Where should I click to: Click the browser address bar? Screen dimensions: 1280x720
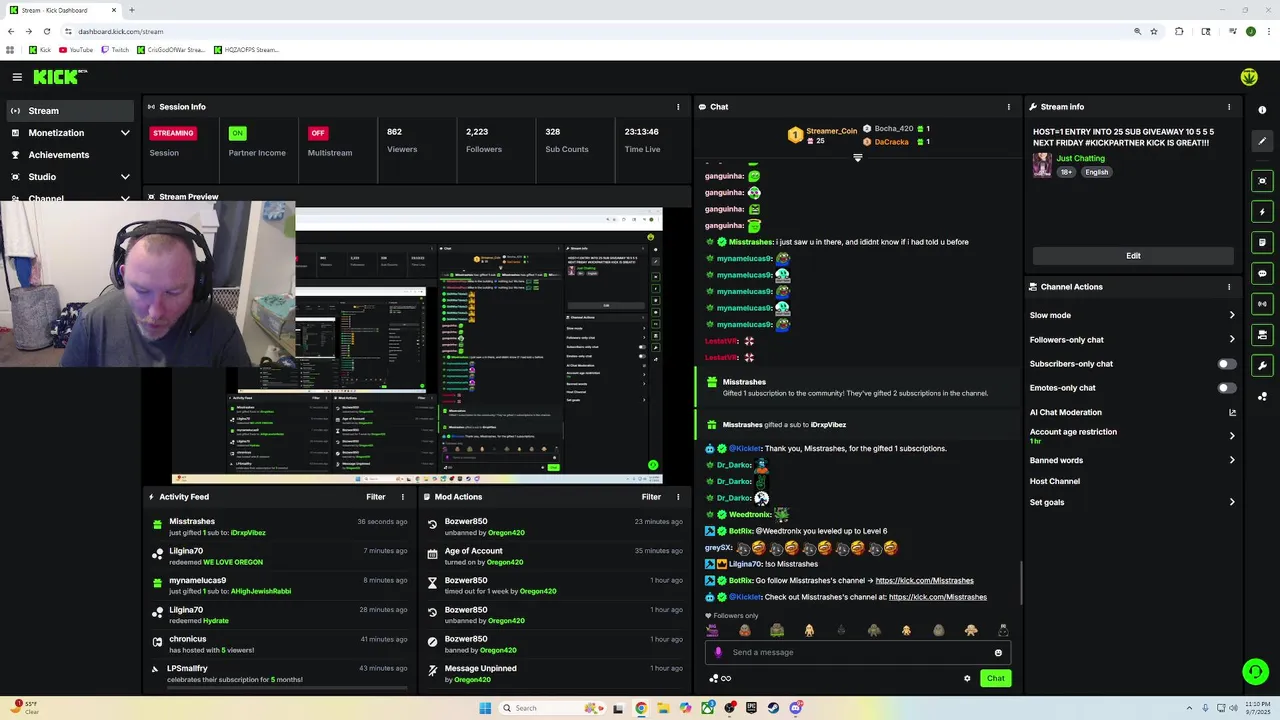(600, 31)
